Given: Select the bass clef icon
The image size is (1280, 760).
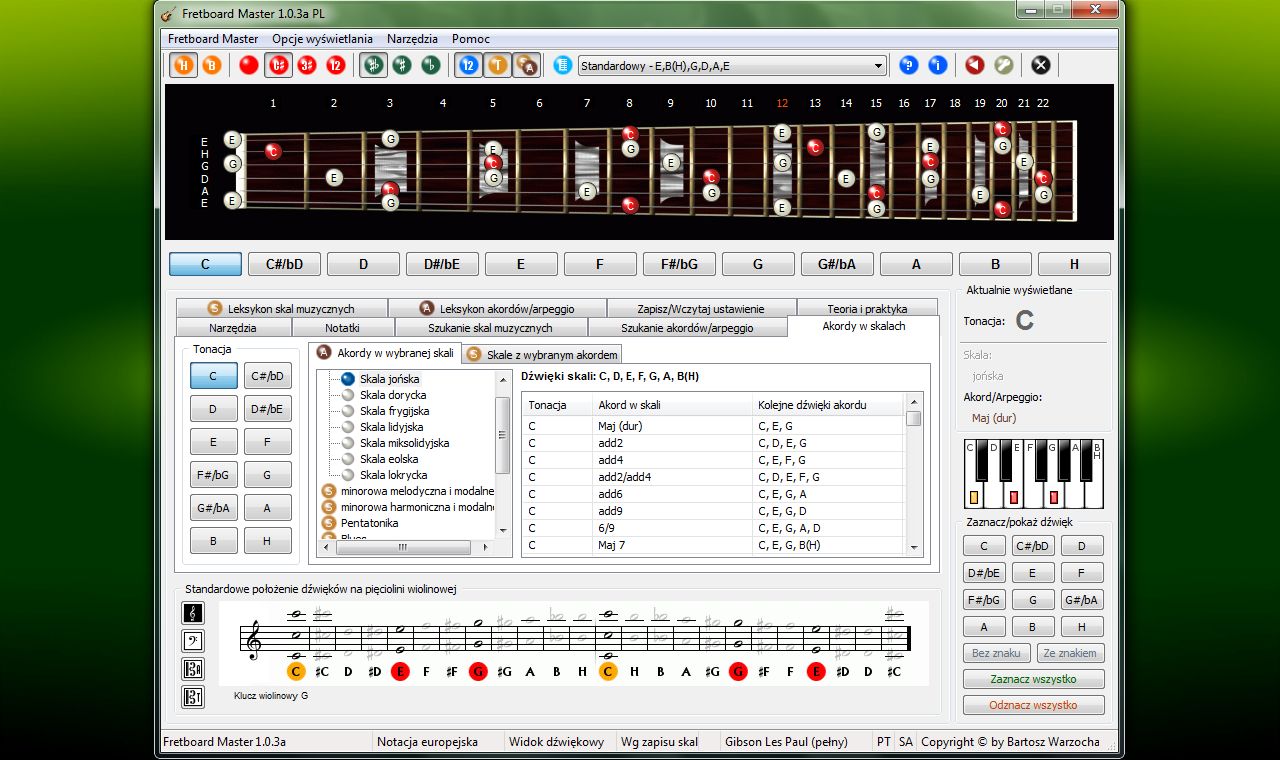Looking at the screenshot, I should tap(193, 641).
